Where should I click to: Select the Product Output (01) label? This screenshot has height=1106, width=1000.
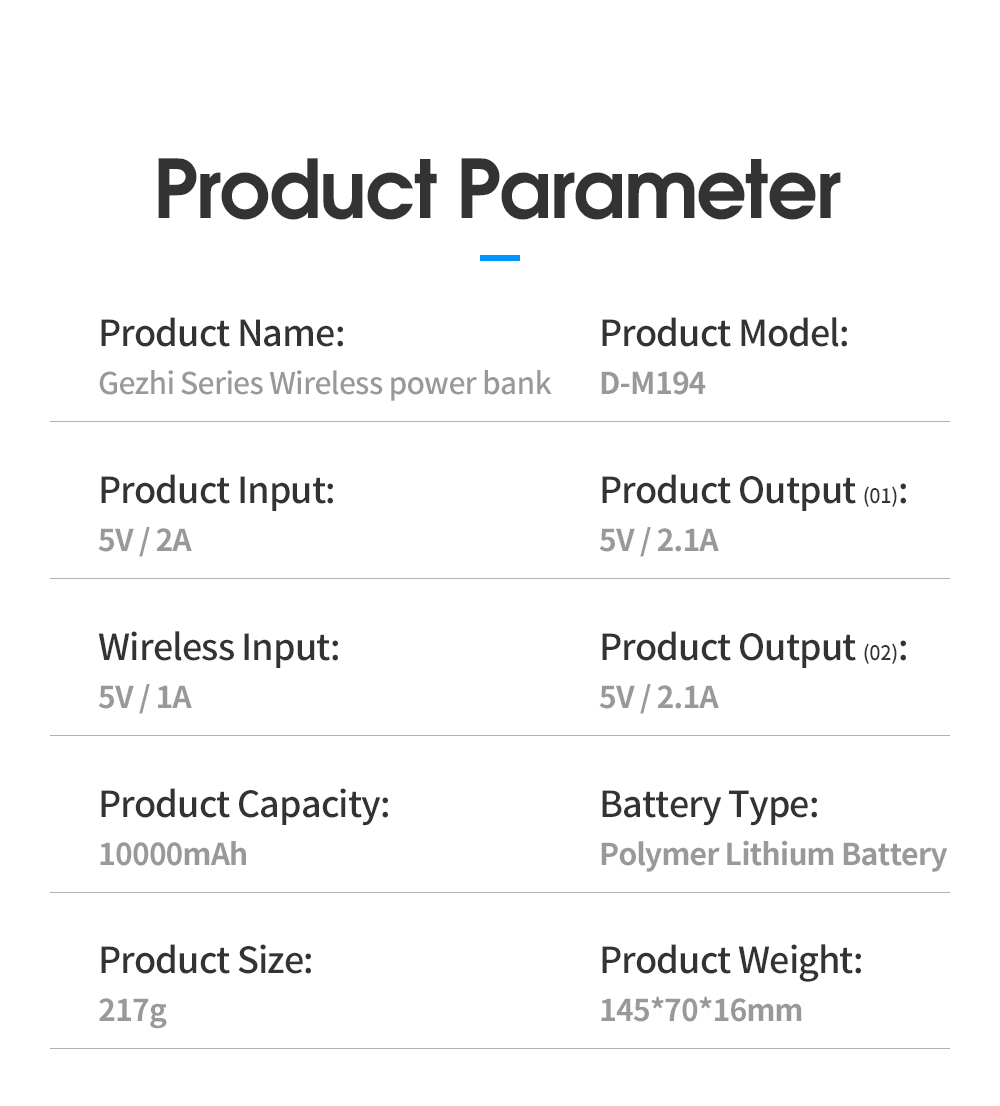[x=753, y=490]
